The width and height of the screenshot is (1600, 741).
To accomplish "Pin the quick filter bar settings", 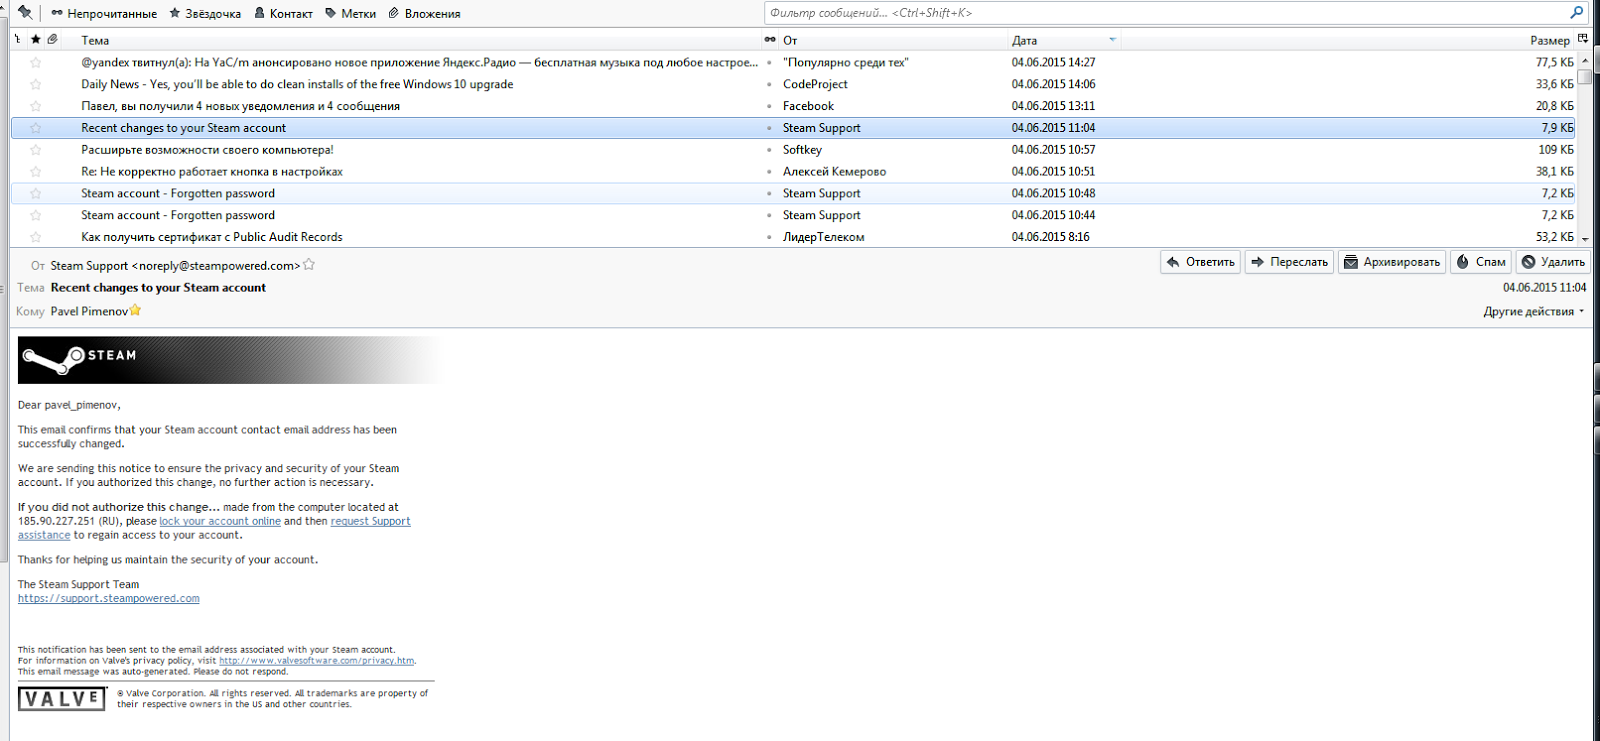I will (x=25, y=13).
